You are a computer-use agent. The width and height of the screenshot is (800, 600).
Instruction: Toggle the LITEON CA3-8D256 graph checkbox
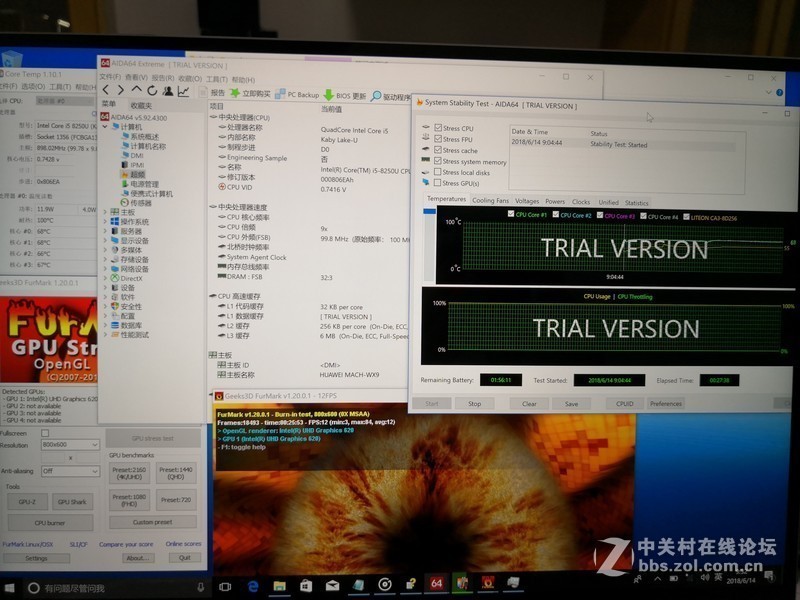click(686, 217)
